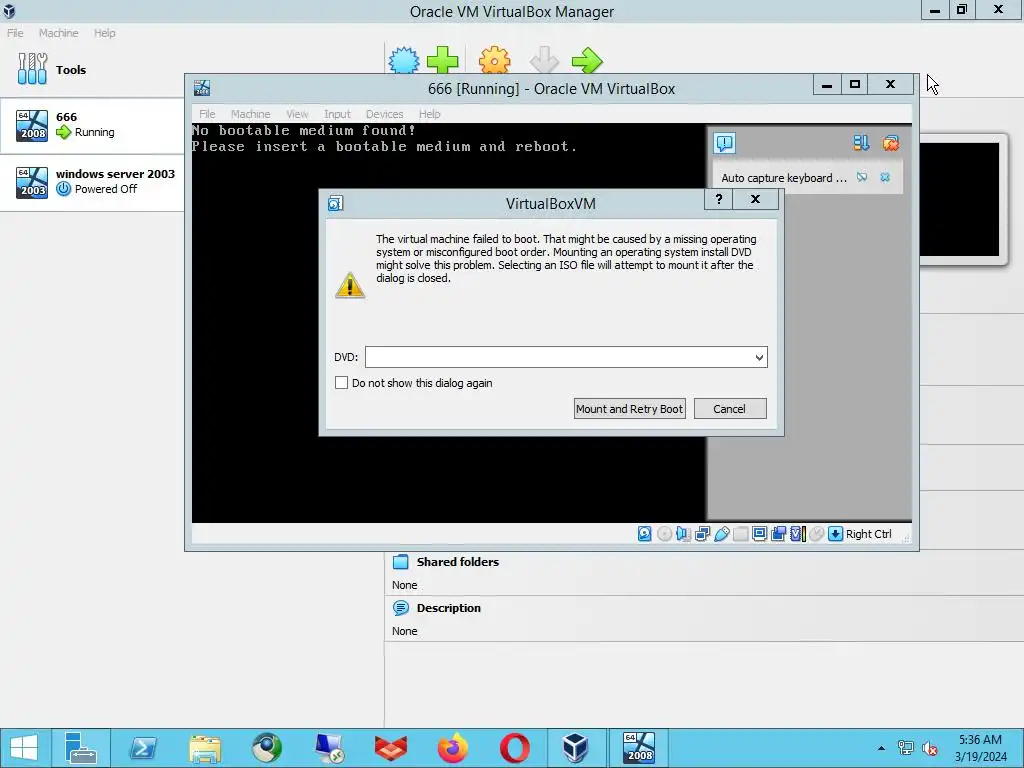Open Input menu in the 666 VM window

[337, 114]
